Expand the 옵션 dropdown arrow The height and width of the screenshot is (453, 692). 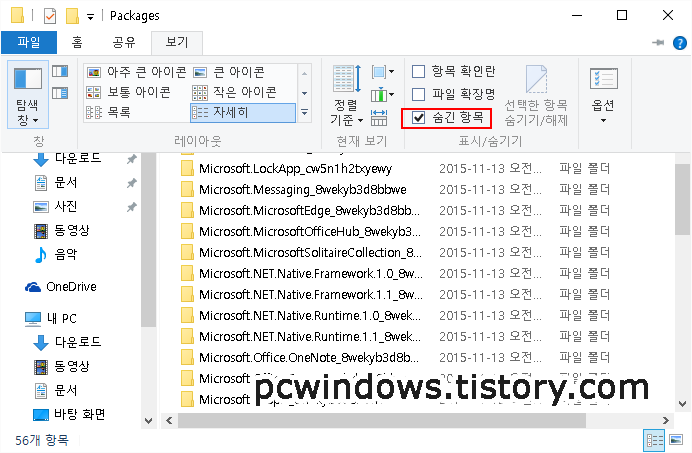pyautogui.click(x=603, y=121)
